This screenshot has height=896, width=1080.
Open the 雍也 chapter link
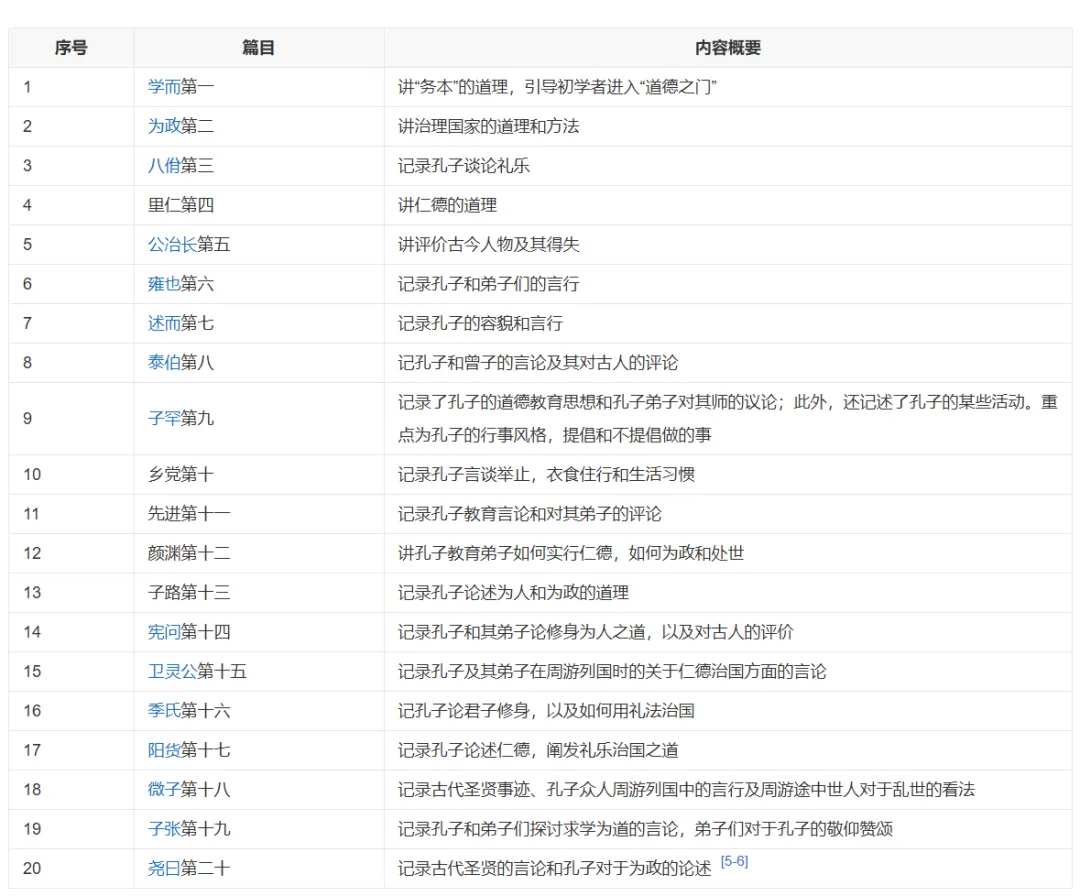pos(164,284)
